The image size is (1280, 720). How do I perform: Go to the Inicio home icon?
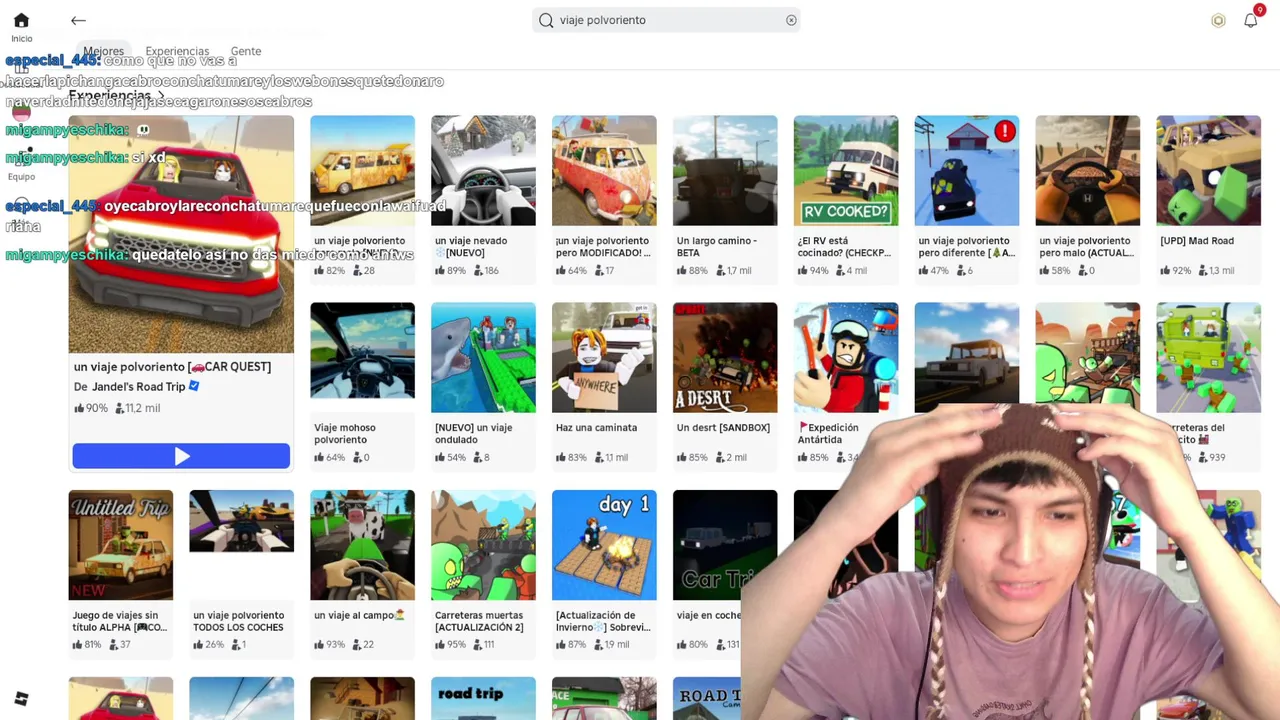coord(21,20)
